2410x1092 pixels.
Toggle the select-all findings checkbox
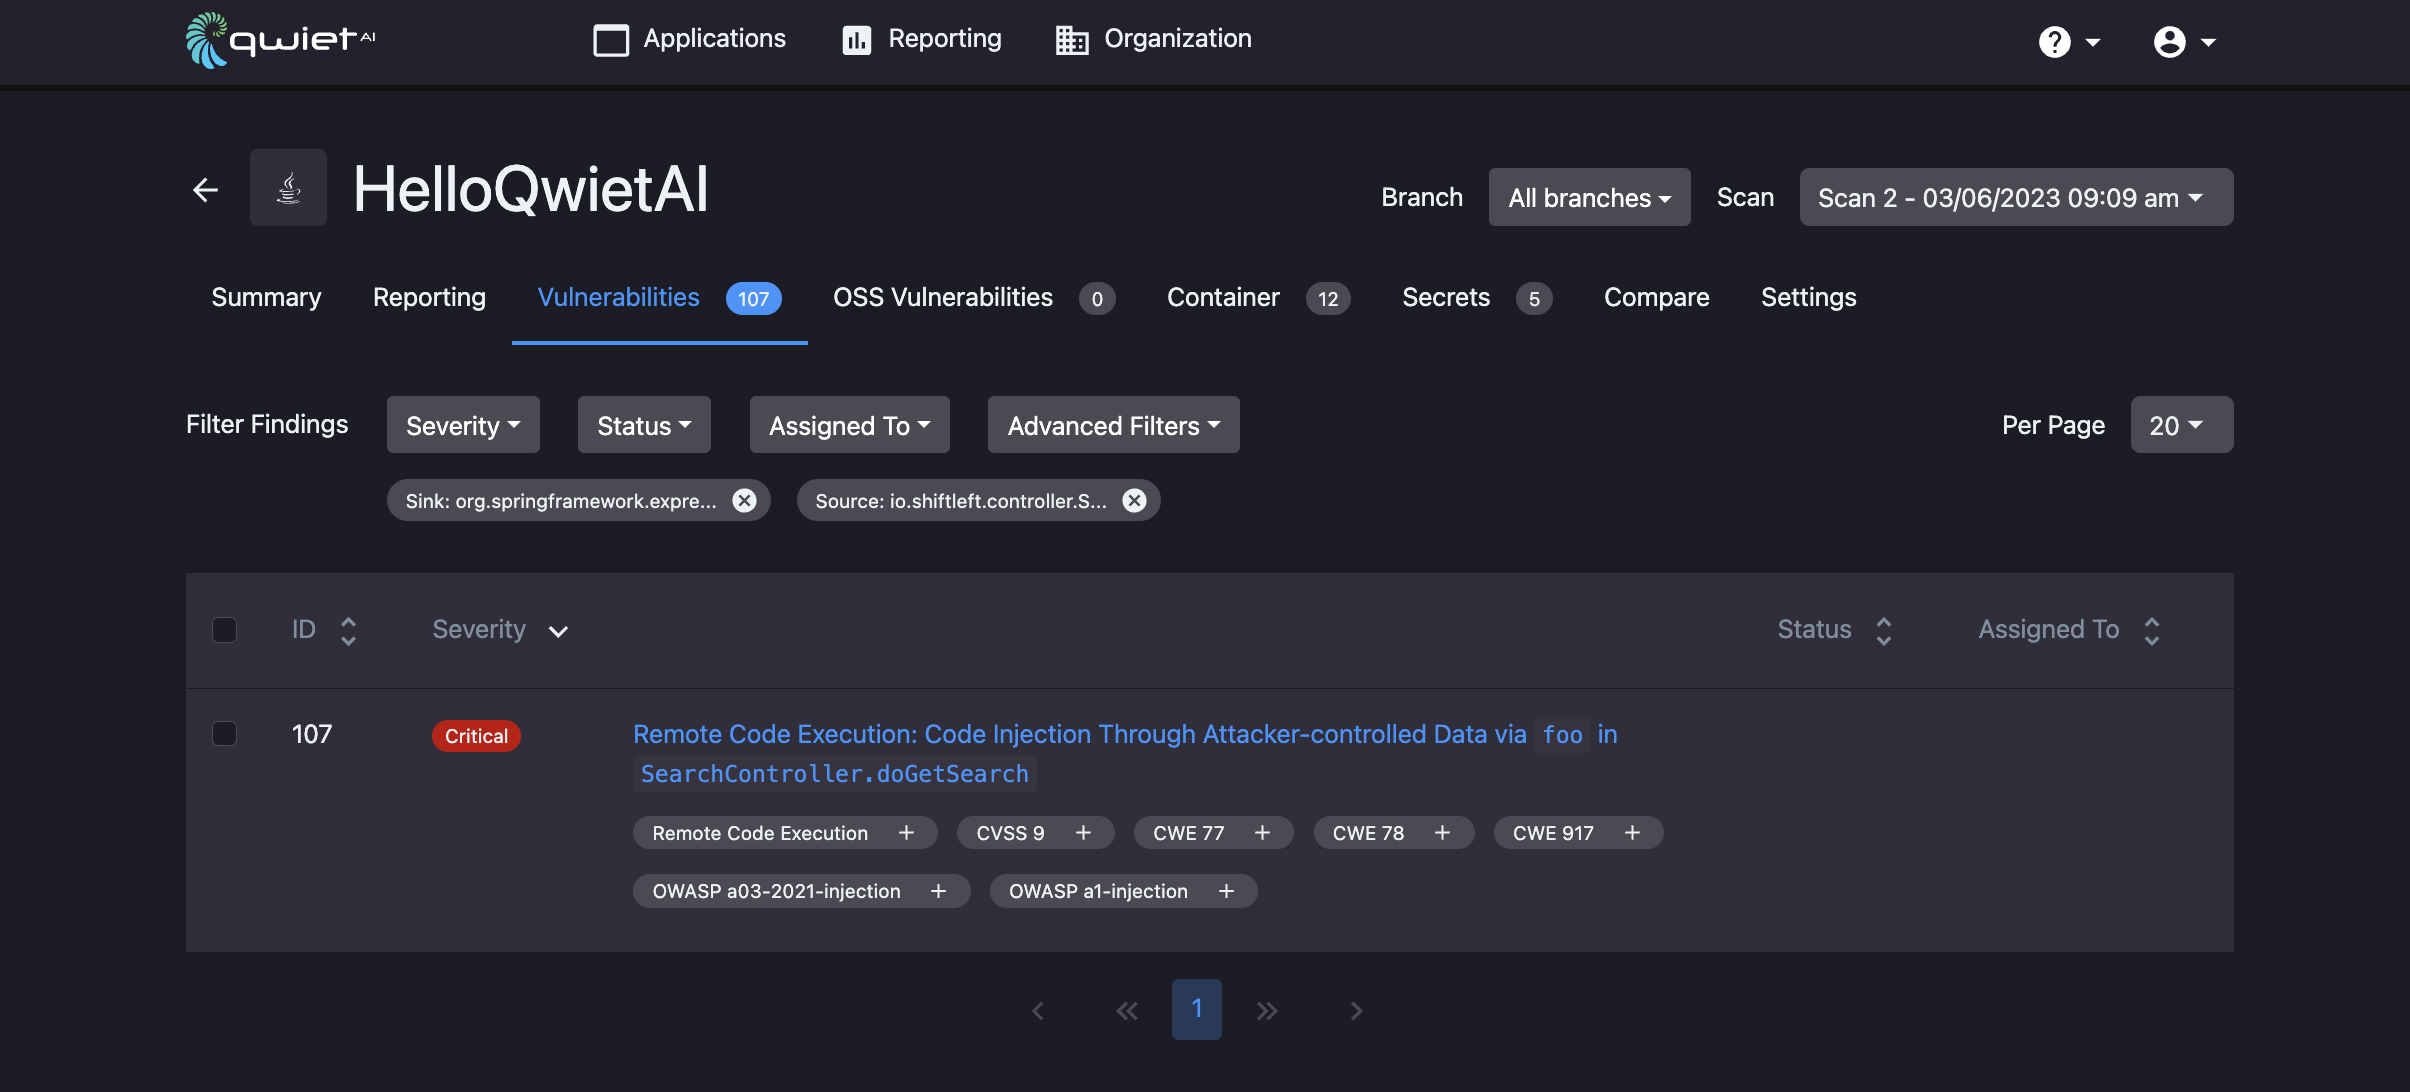coord(226,628)
